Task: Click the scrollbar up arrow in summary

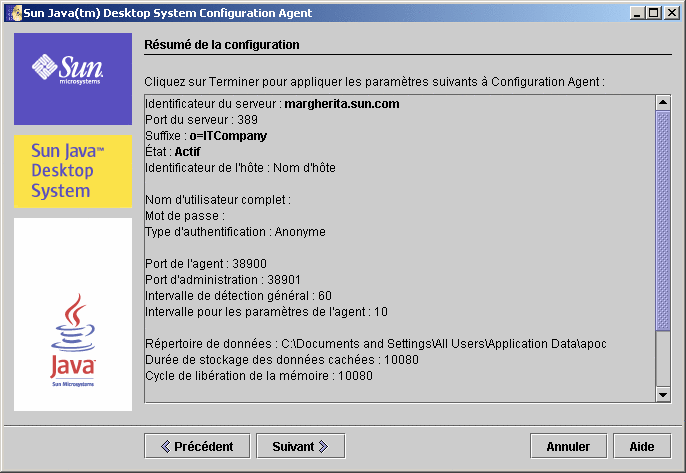Action: pyautogui.click(x=663, y=103)
